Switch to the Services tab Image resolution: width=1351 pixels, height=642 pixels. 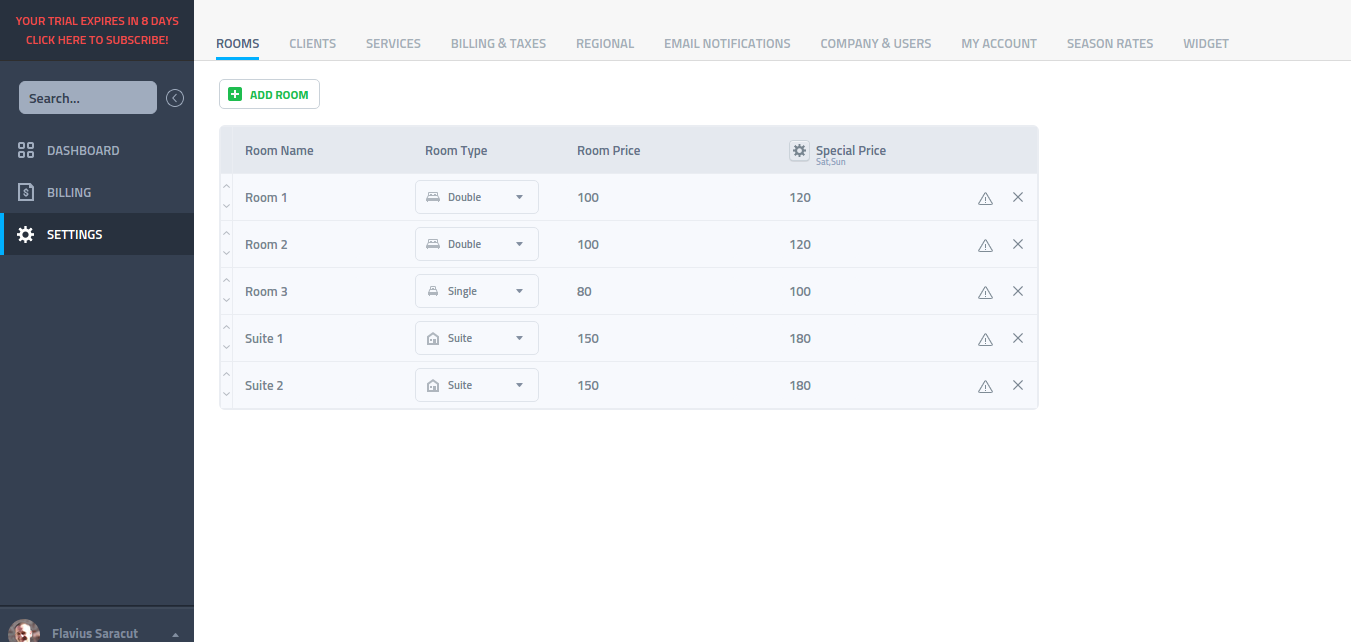click(x=393, y=43)
